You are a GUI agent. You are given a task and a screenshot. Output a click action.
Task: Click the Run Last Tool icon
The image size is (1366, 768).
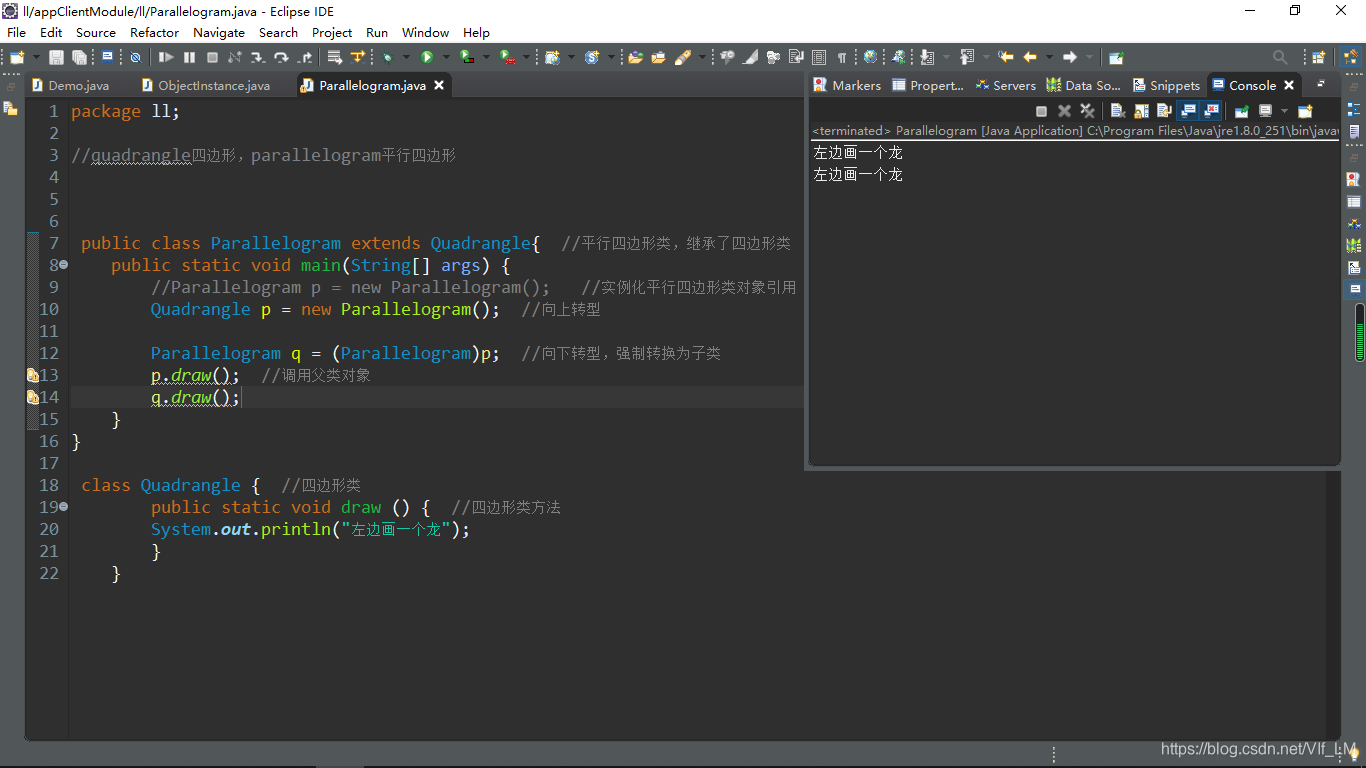click(x=507, y=57)
